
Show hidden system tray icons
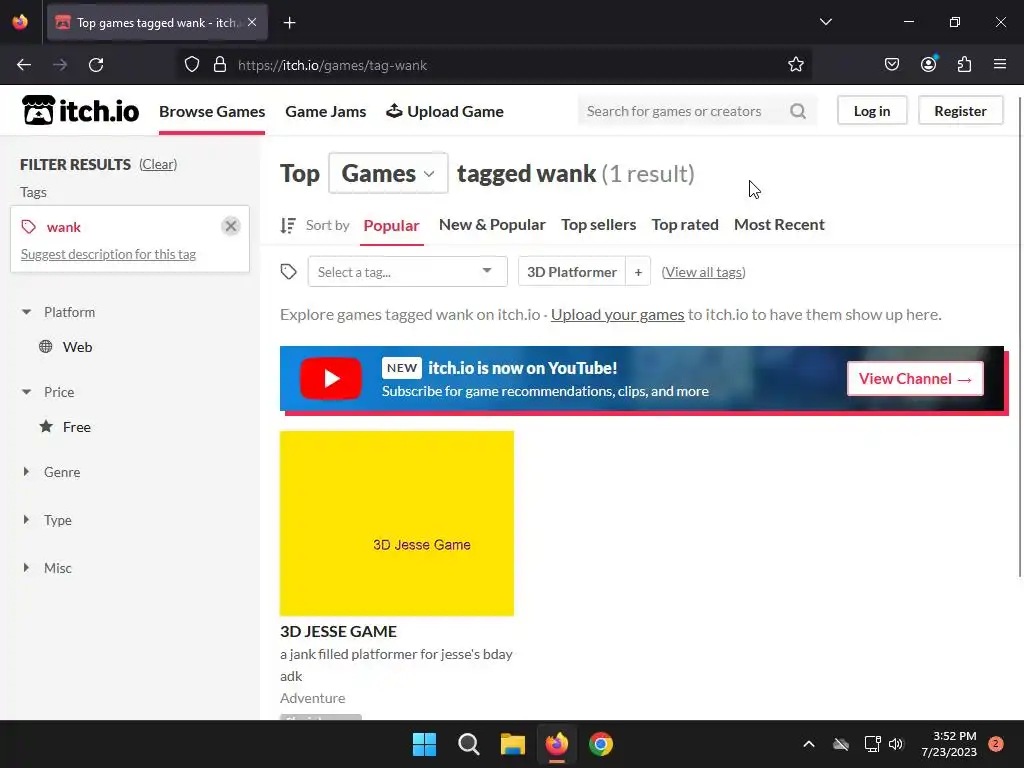[808, 744]
